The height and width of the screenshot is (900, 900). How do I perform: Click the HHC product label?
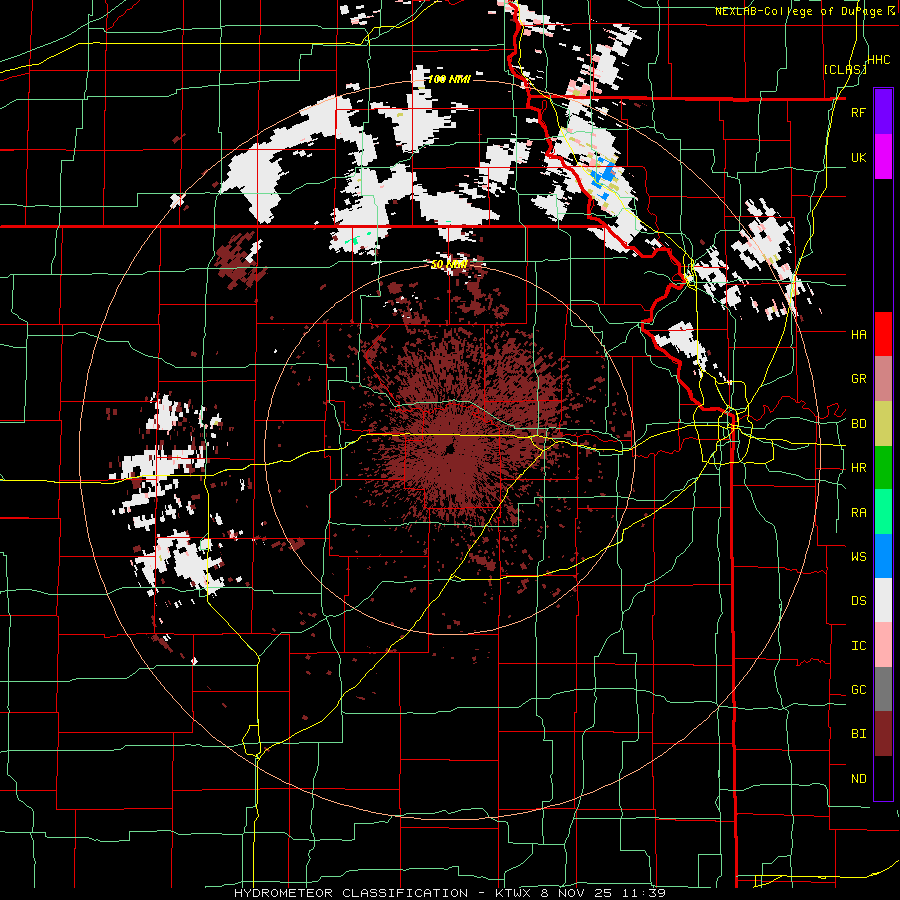point(879,60)
